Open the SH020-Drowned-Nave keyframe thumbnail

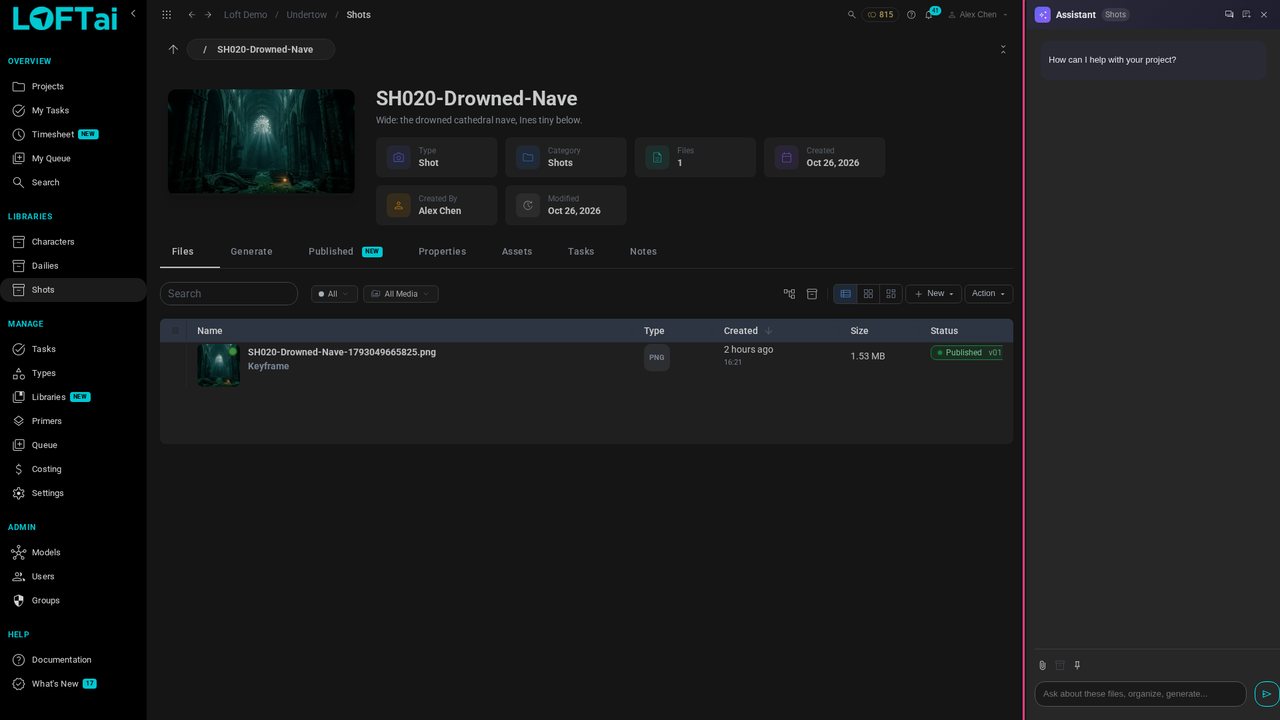[x=218, y=365]
